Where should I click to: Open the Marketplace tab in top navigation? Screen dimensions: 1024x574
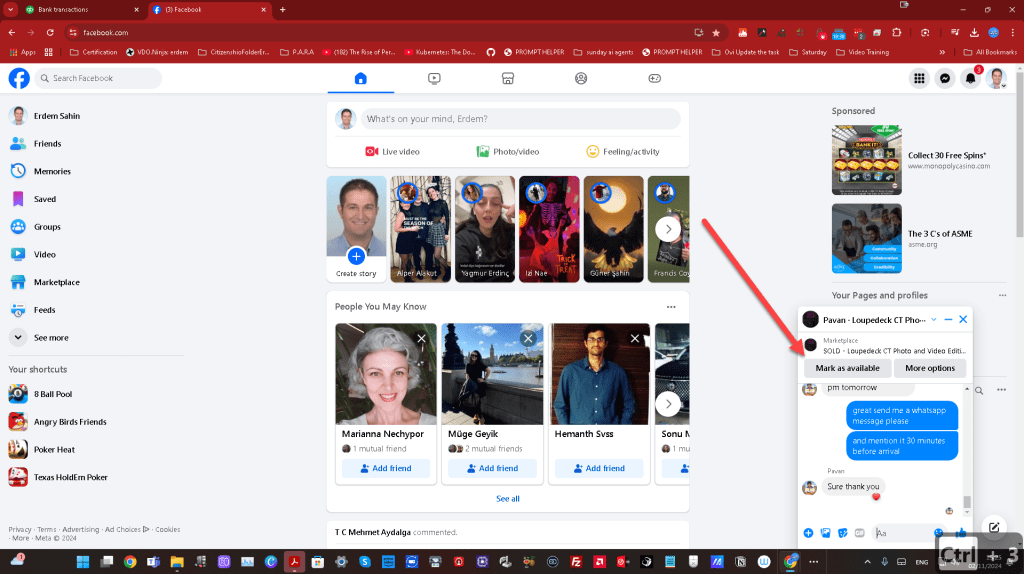507,78
